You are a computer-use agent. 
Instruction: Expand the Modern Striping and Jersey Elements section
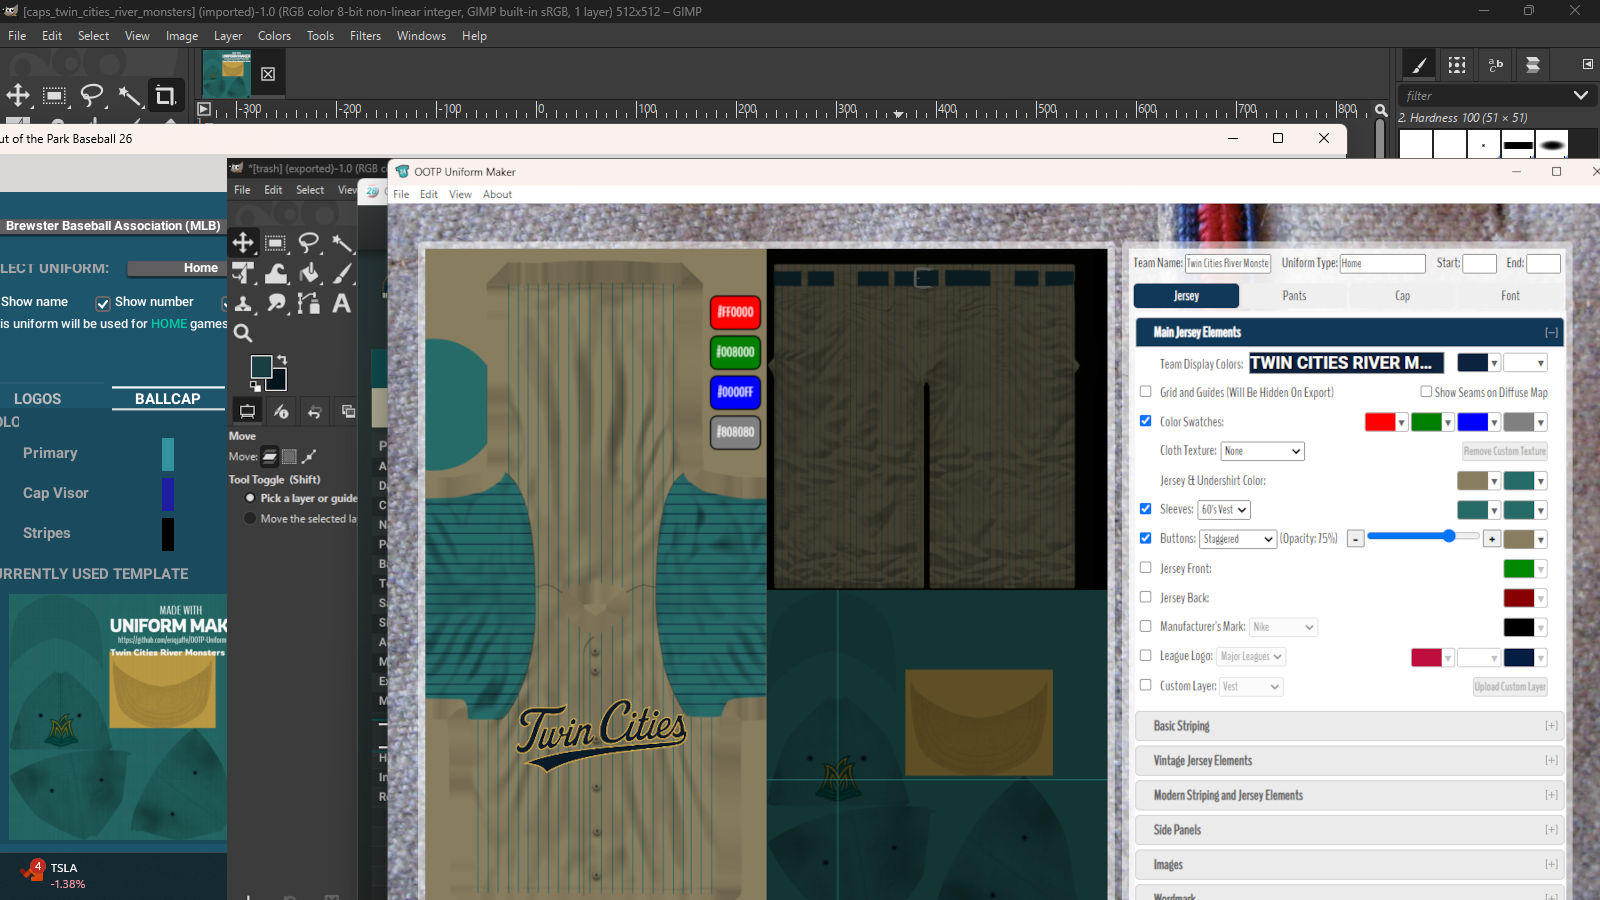click(1349, 796)
